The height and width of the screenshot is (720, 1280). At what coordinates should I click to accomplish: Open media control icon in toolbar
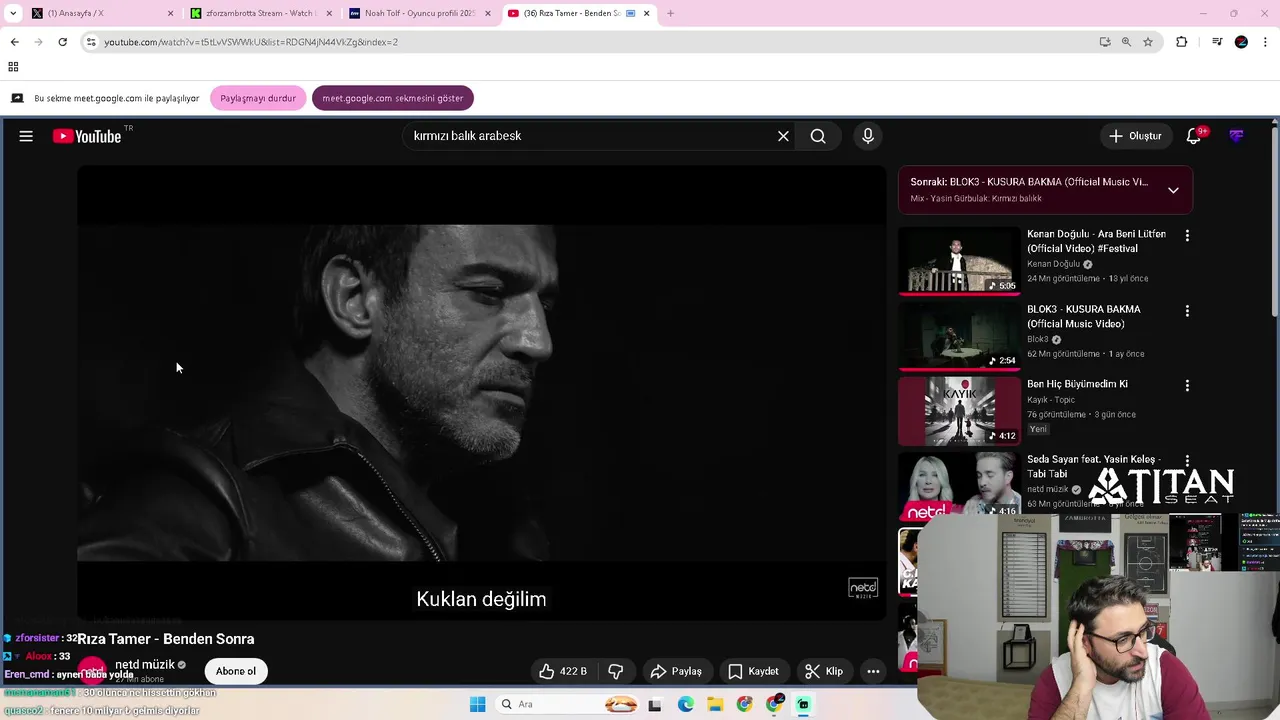click(1217, 42)
